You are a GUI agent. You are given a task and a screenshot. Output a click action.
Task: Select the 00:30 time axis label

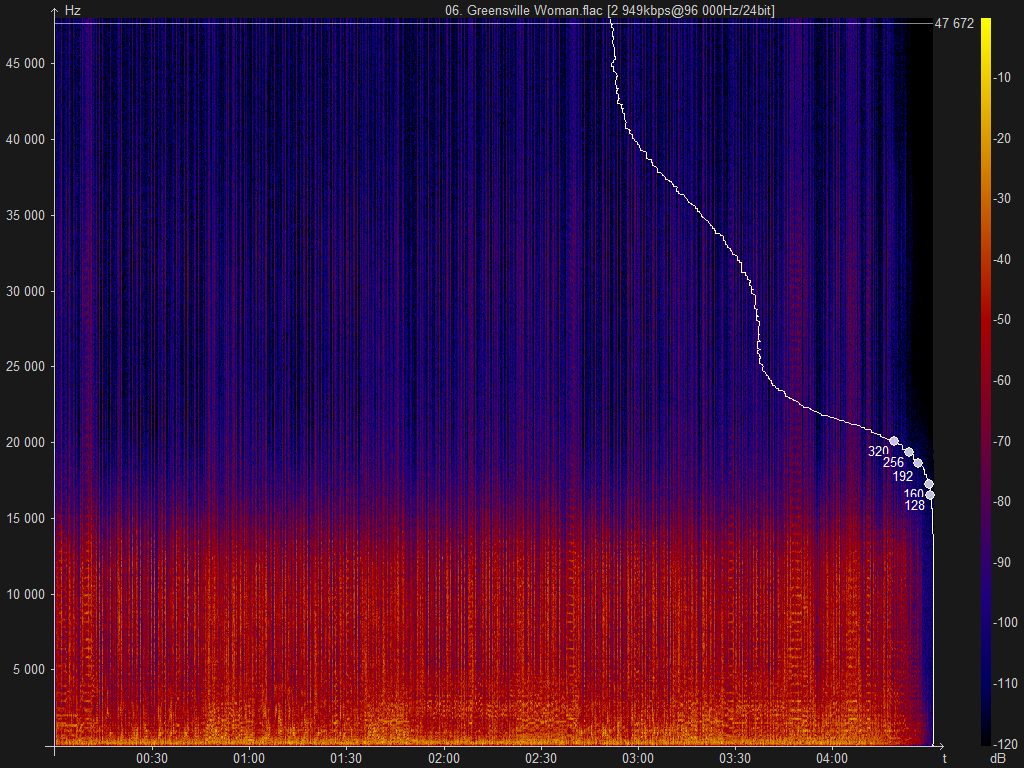[x=152, y=758]
